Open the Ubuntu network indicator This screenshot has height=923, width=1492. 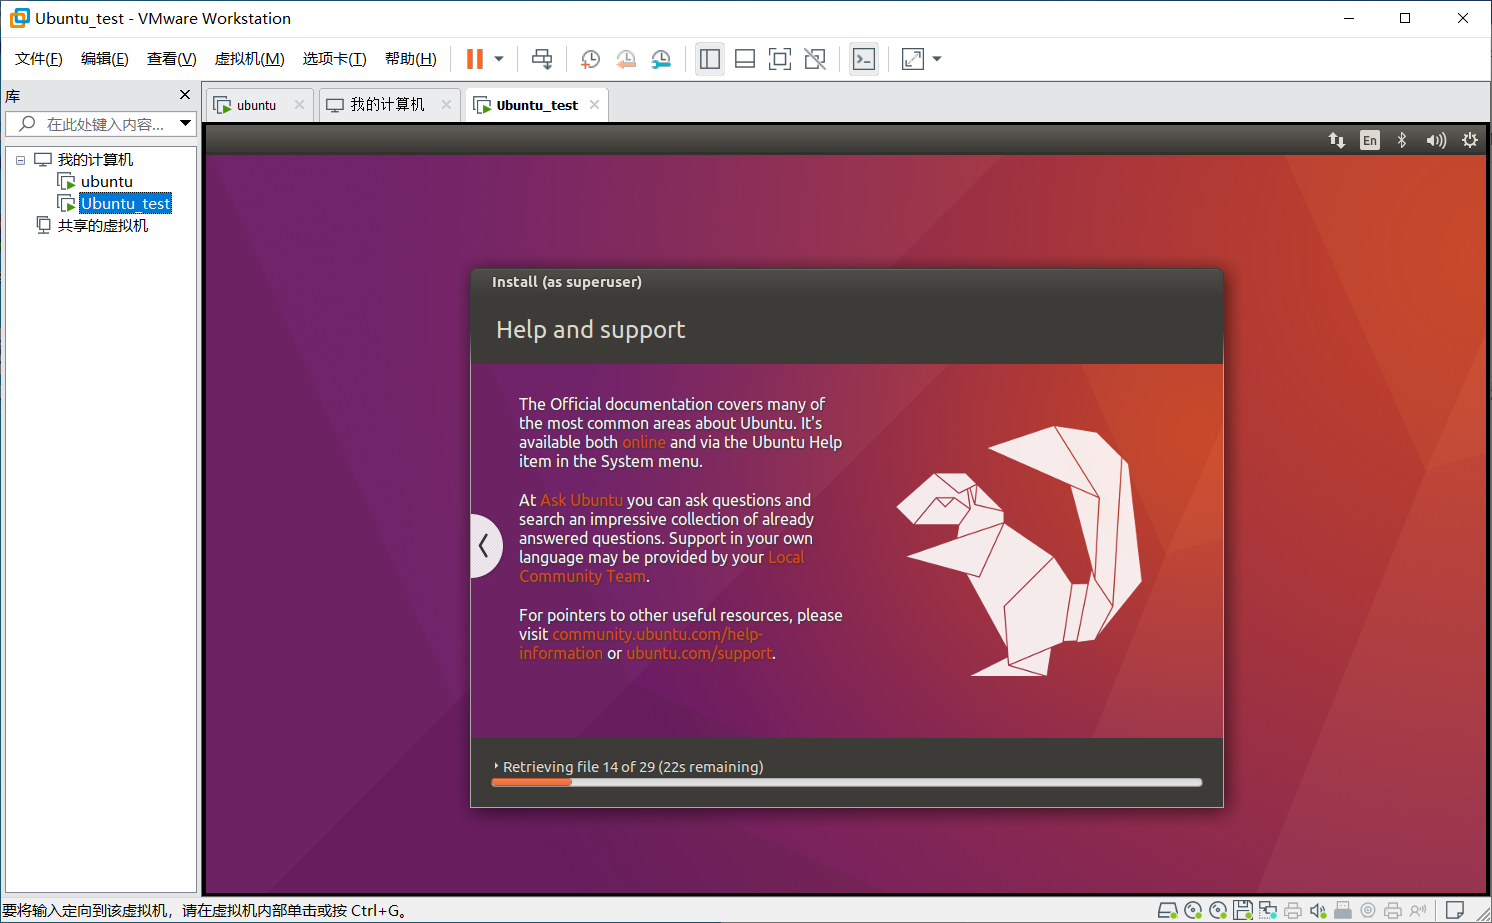tap(1337, 140)
